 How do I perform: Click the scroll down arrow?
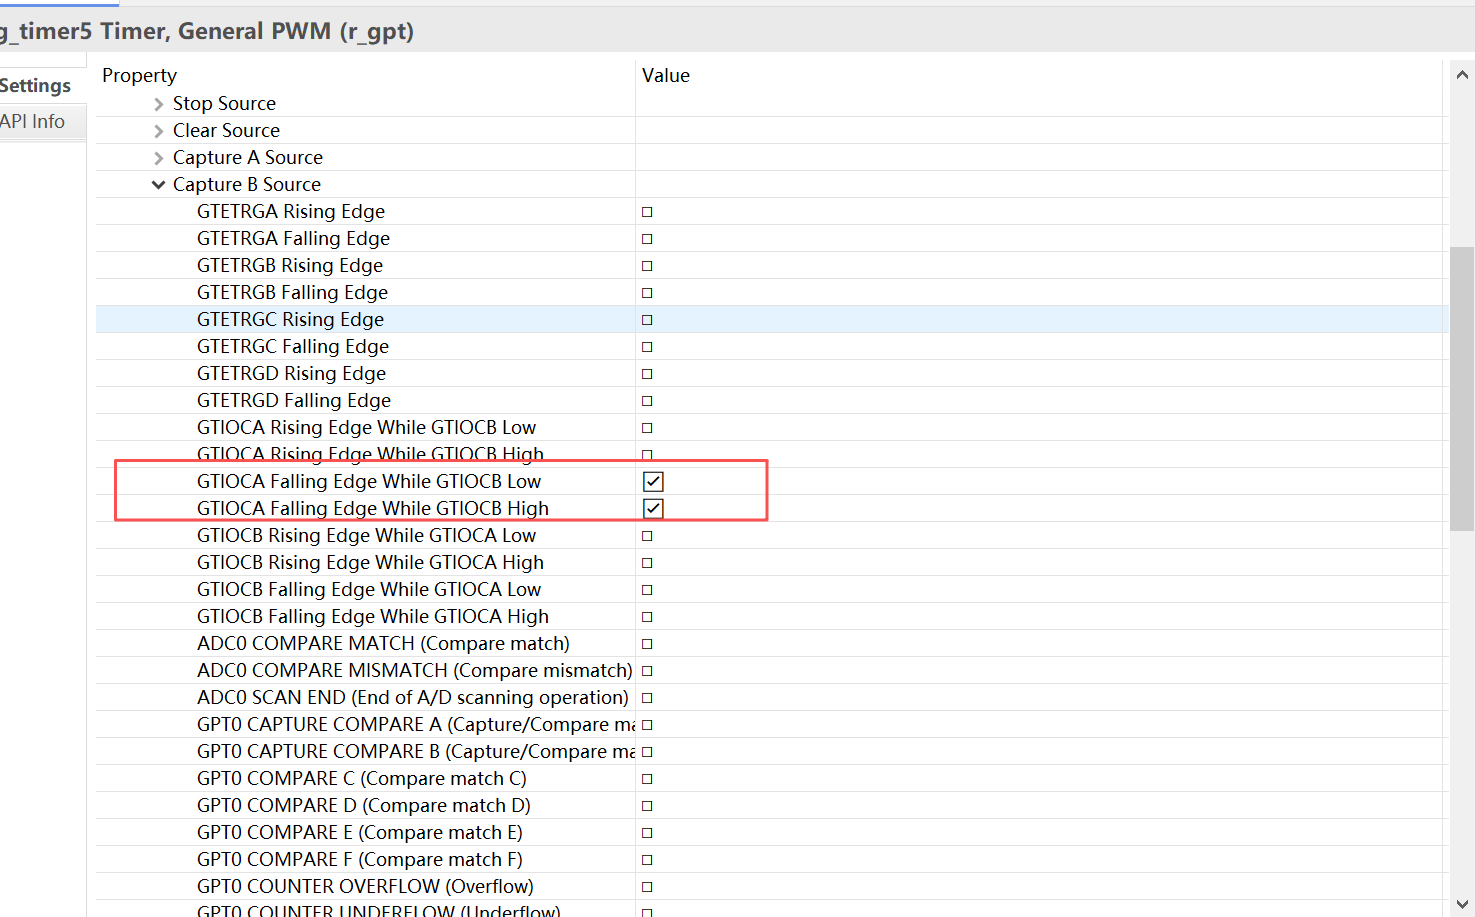pyautogui.click(x=1462, y=904)
